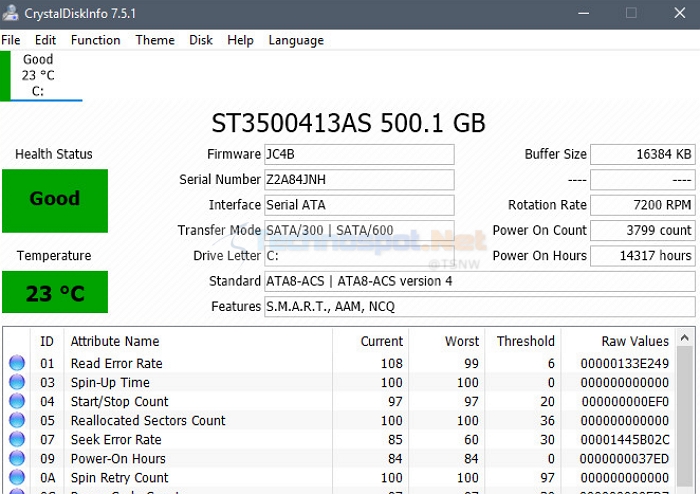Click the Temperature label

tap(54, 255)
